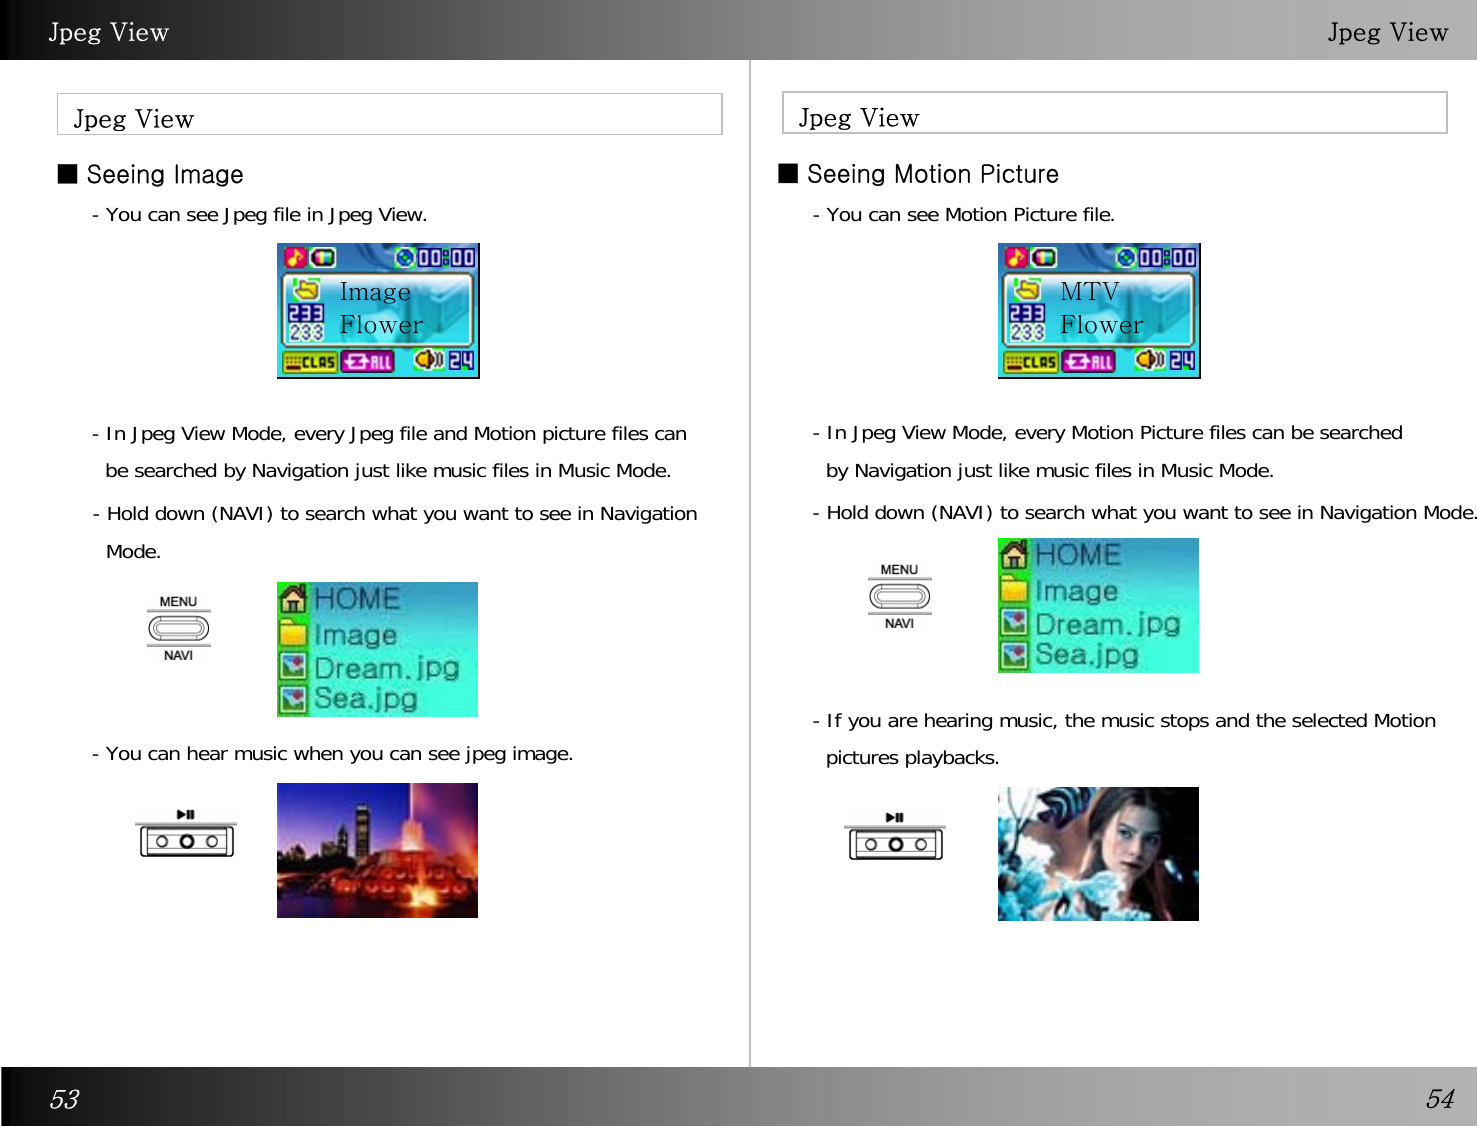Click 'HOME' text in page 53 navigation list
Viewport: 1477px width, 1126px height.
[357, 599]
